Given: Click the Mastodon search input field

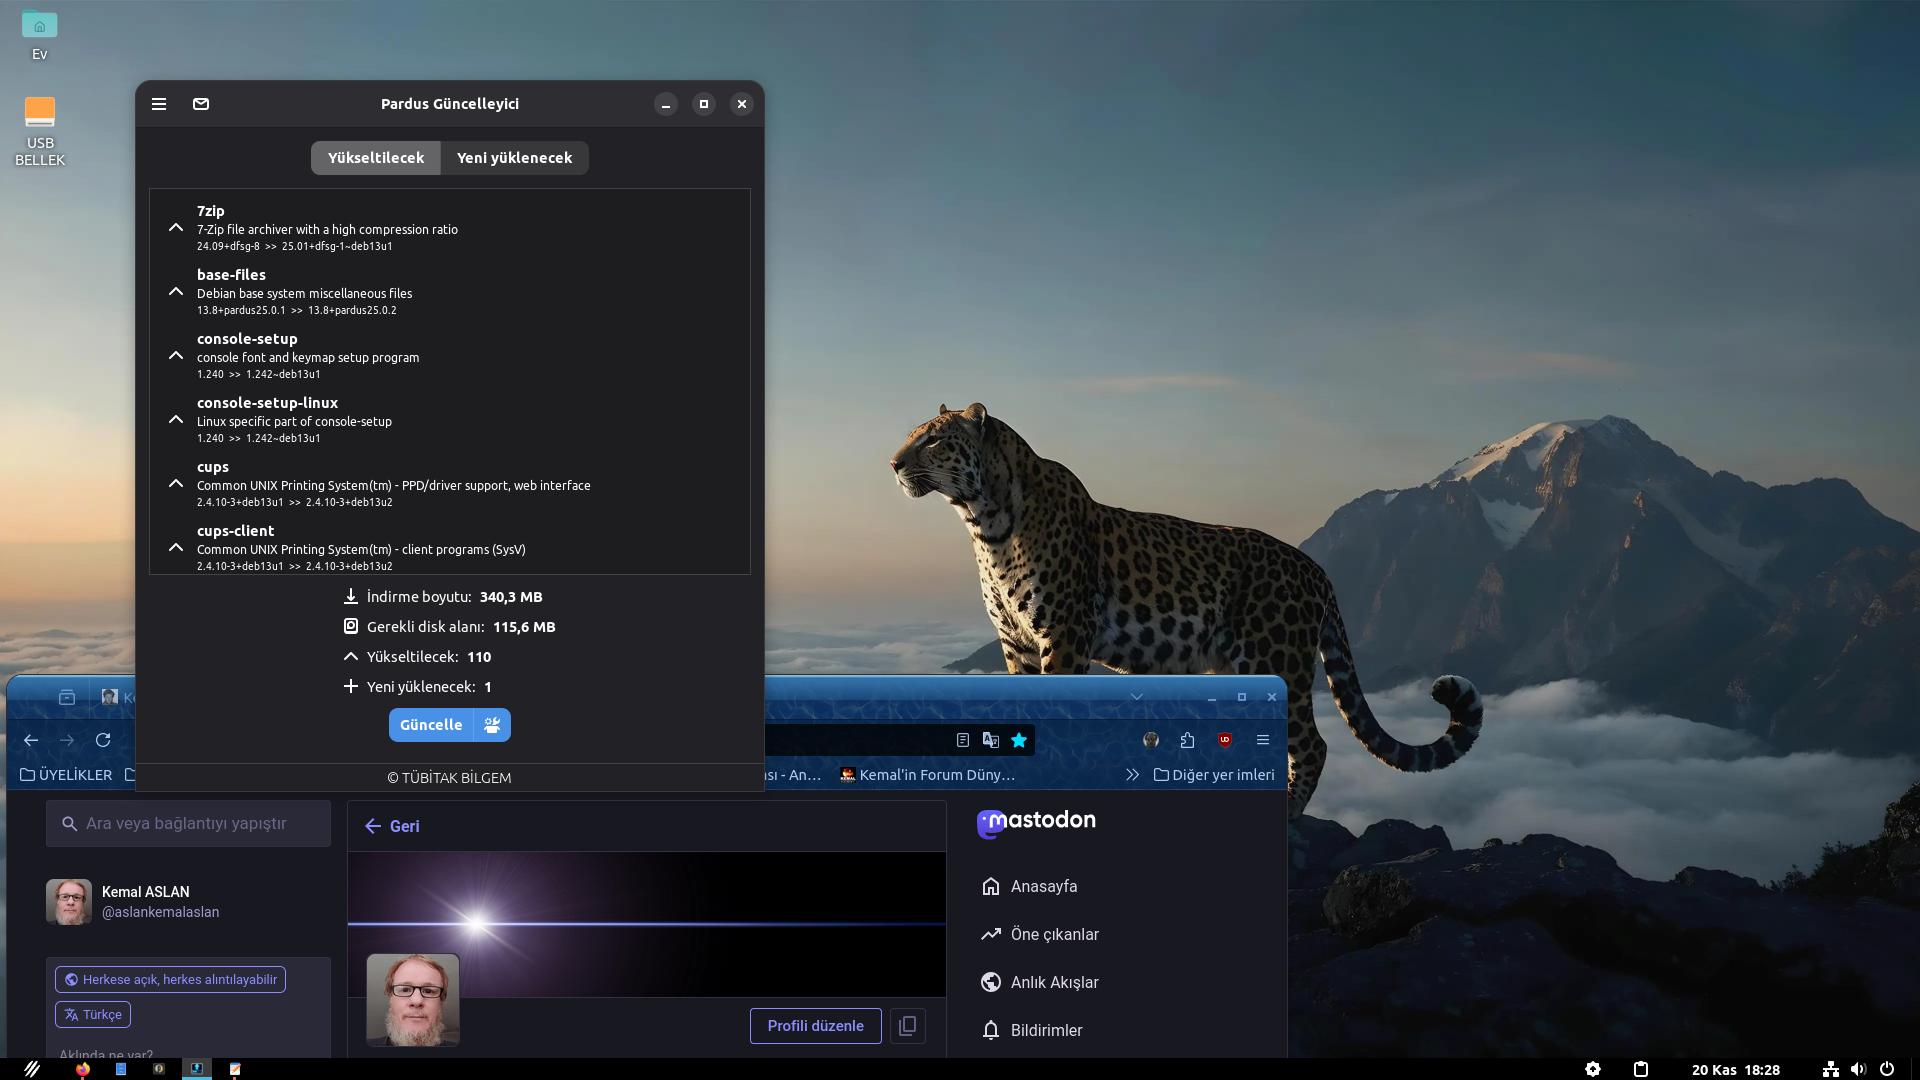Looking at the screenshot, I should point(188,824).
